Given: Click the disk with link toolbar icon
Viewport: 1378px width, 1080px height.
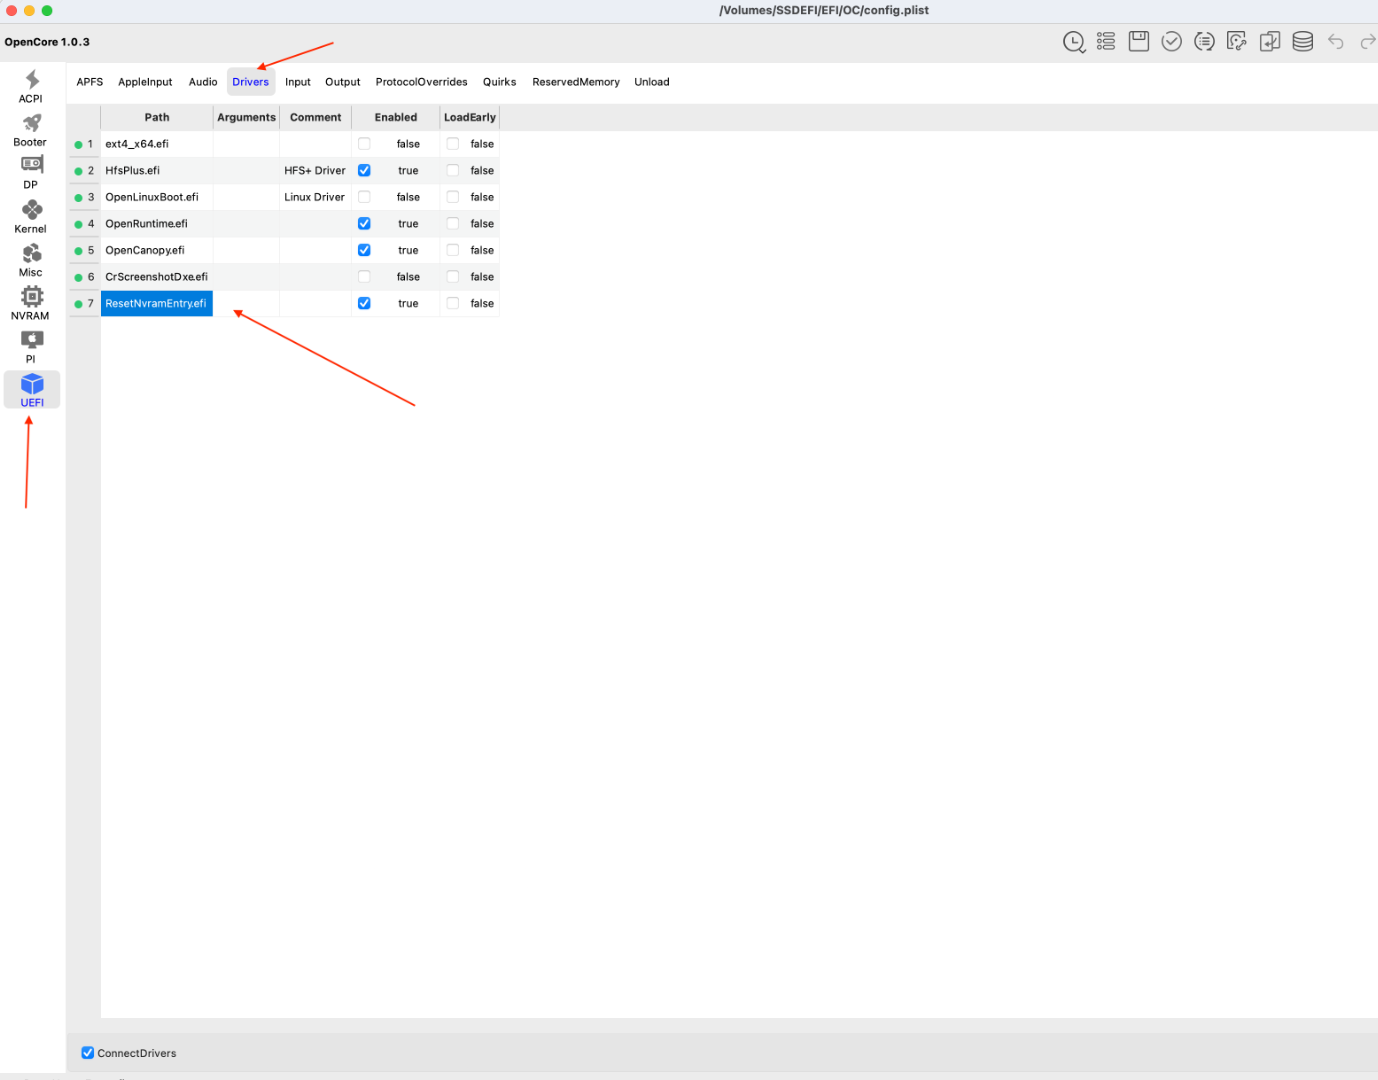Looking at the screenshot, I should [1237, 41].
